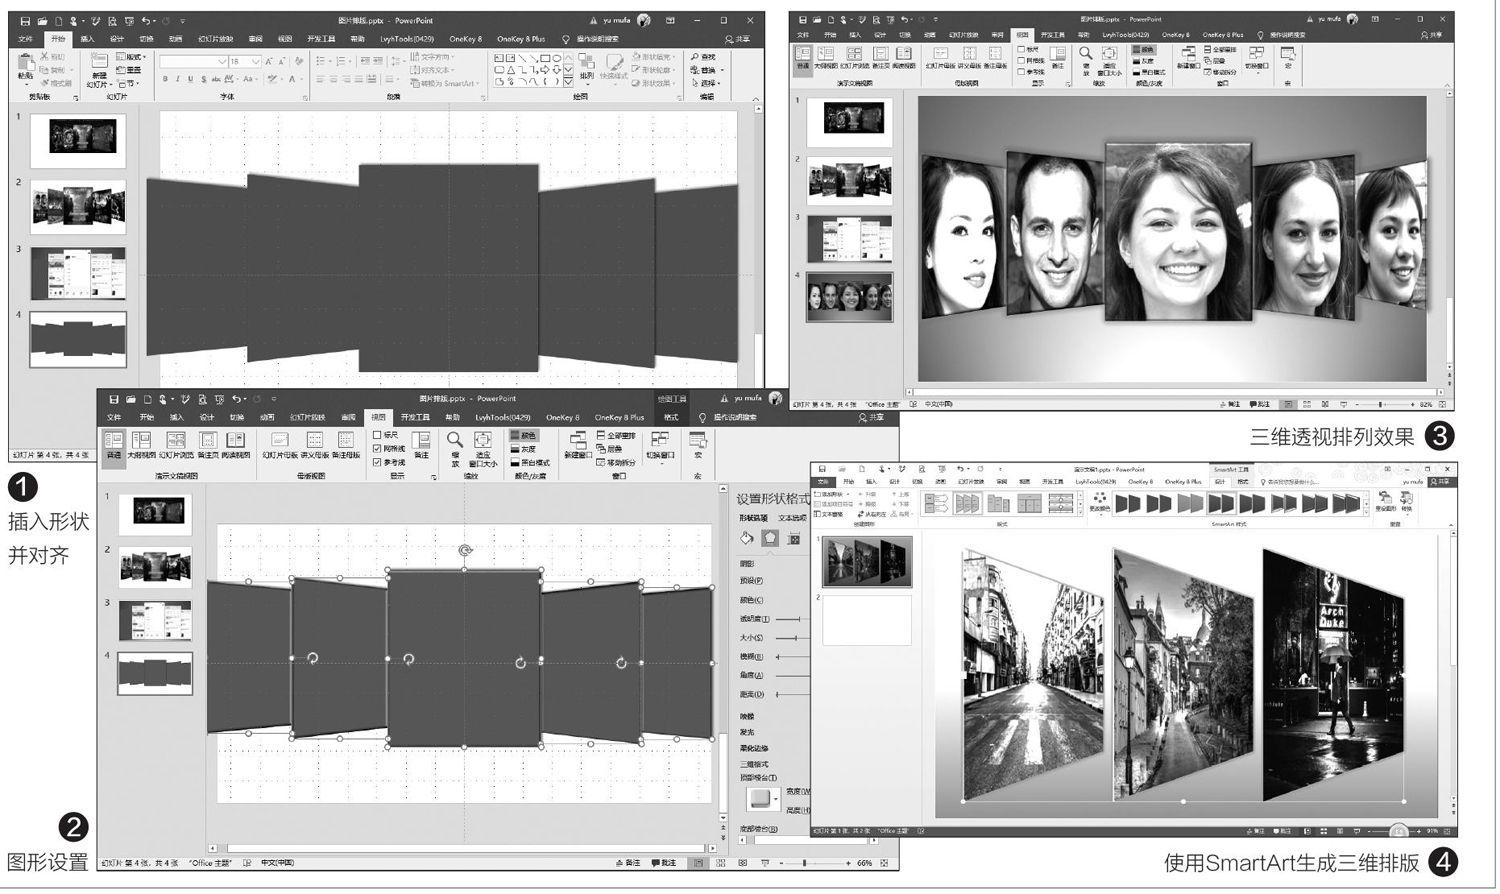Open Insert (插入) tab in Home-tab window
The height and width of the screenshot is (894, 1500).
point(88,39)
